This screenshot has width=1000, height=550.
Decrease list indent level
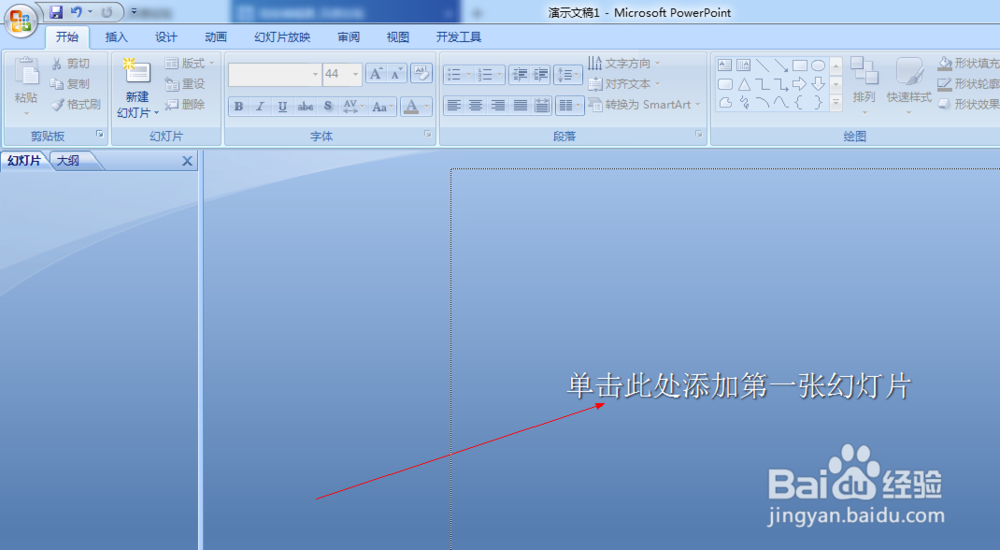coord(519,75)
